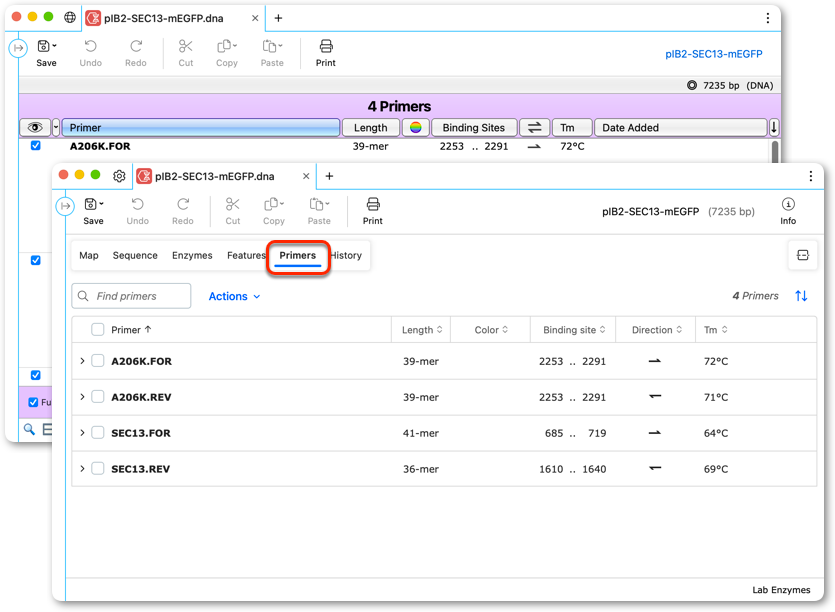
Task: Uncheck A206K.FOR checkbox in back window
Action: tap(36, 145)
